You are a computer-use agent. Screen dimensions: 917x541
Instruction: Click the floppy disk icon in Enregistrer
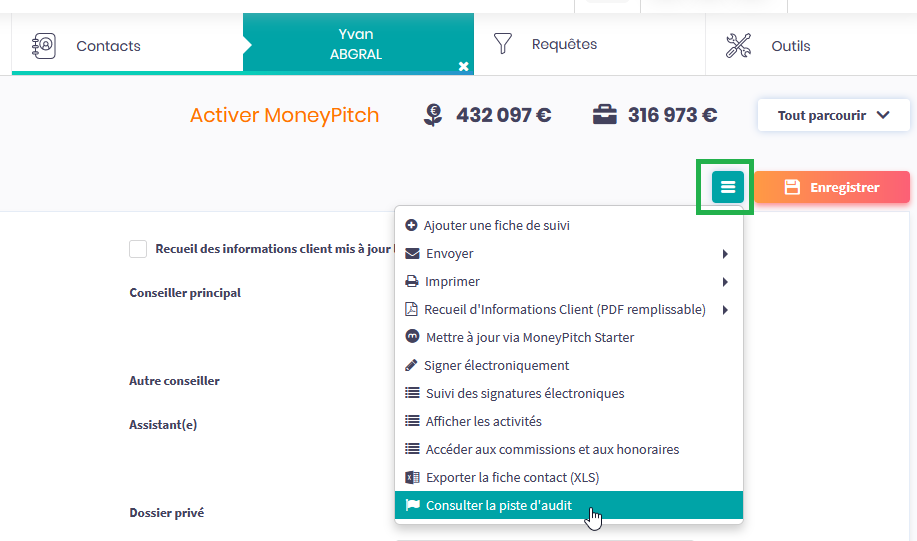pos(792,187)
